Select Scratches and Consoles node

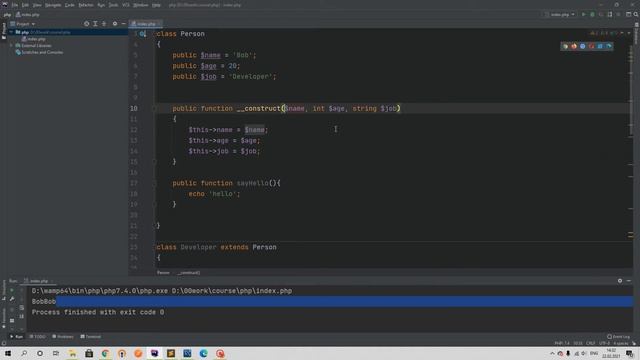click(x=40, y=52)
